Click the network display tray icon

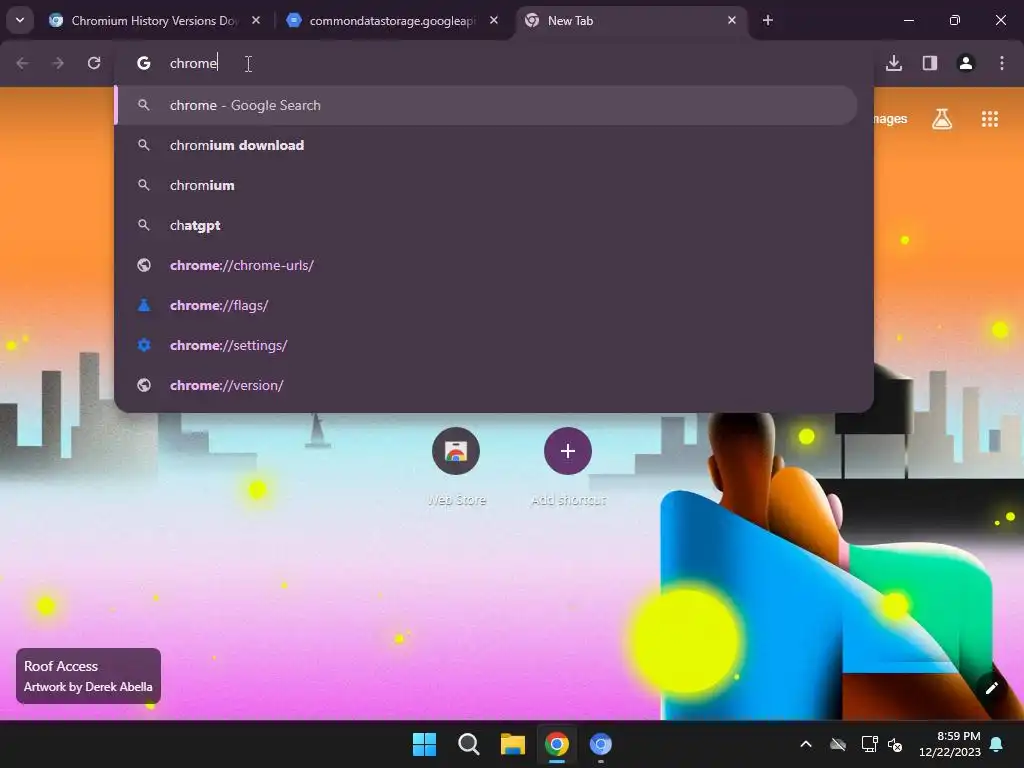pos(869,744)
